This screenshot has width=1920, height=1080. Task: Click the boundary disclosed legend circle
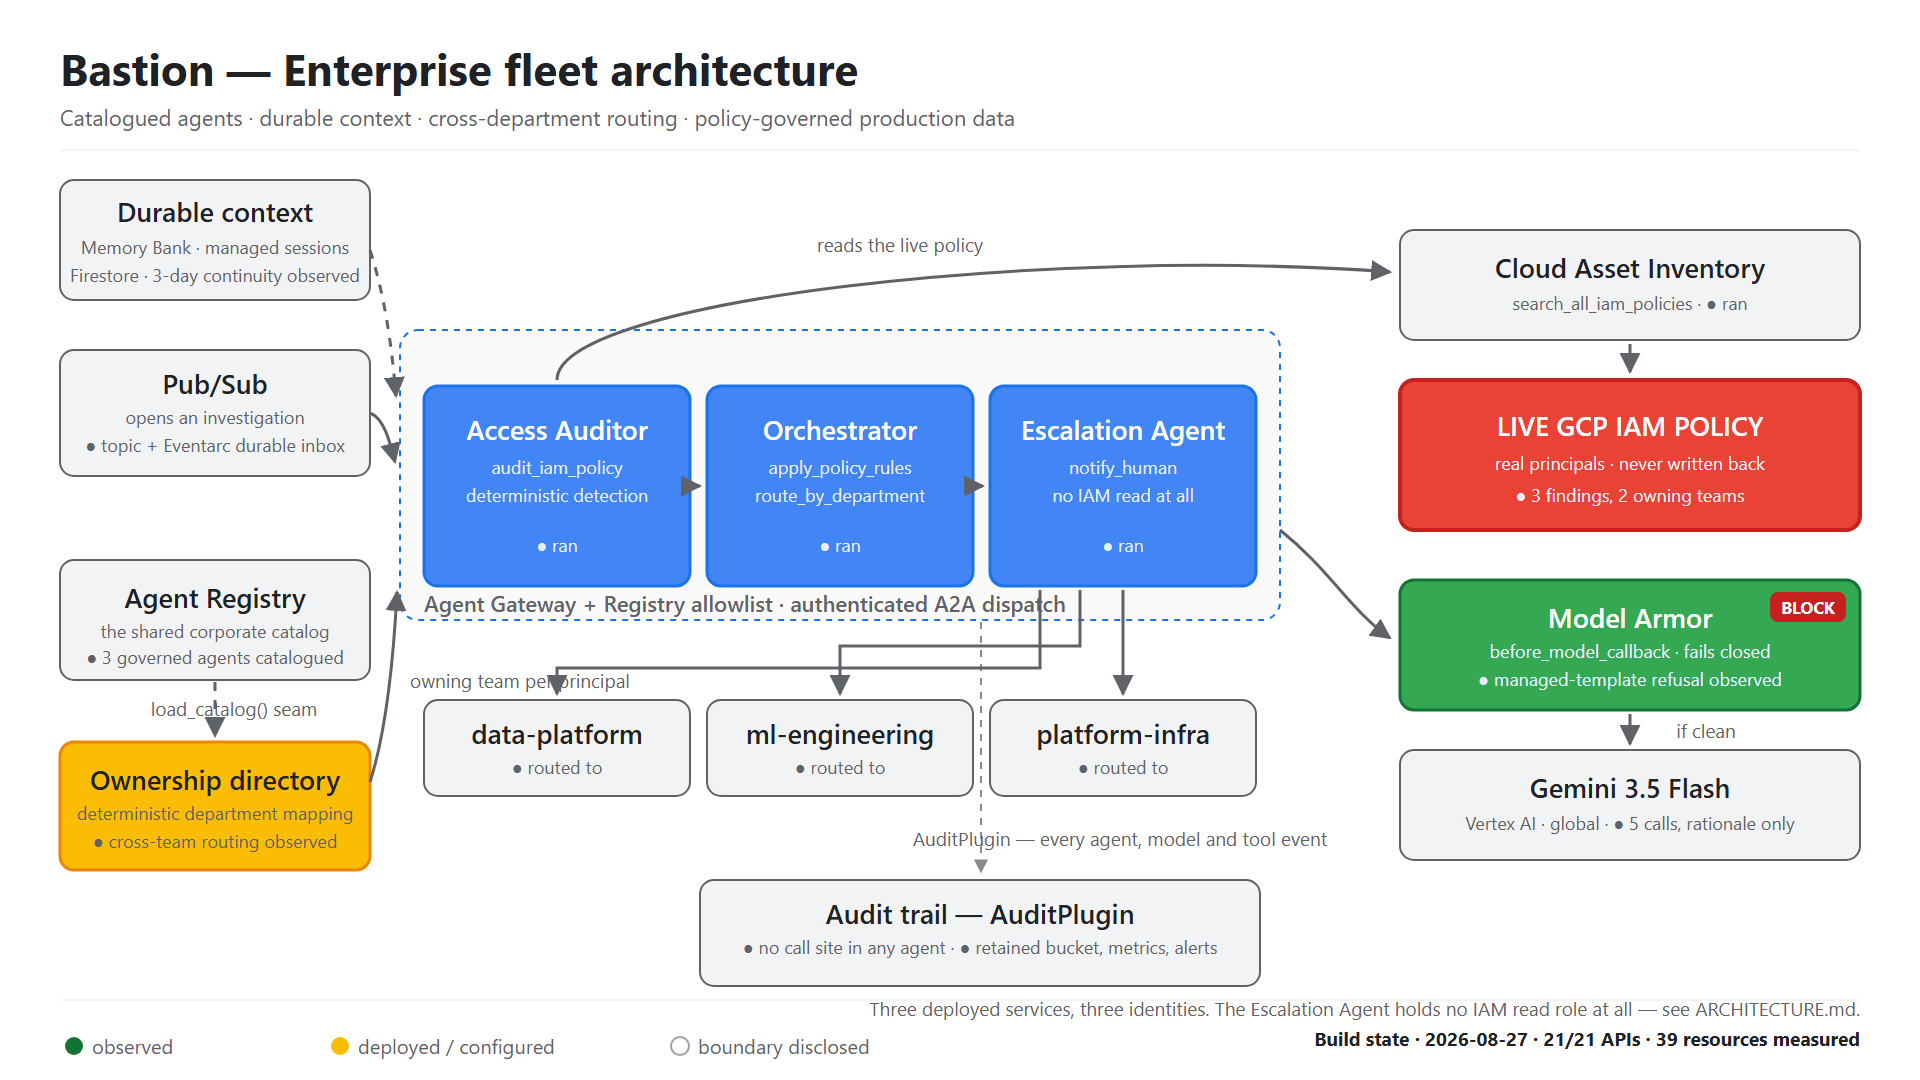pos(680,1046)
